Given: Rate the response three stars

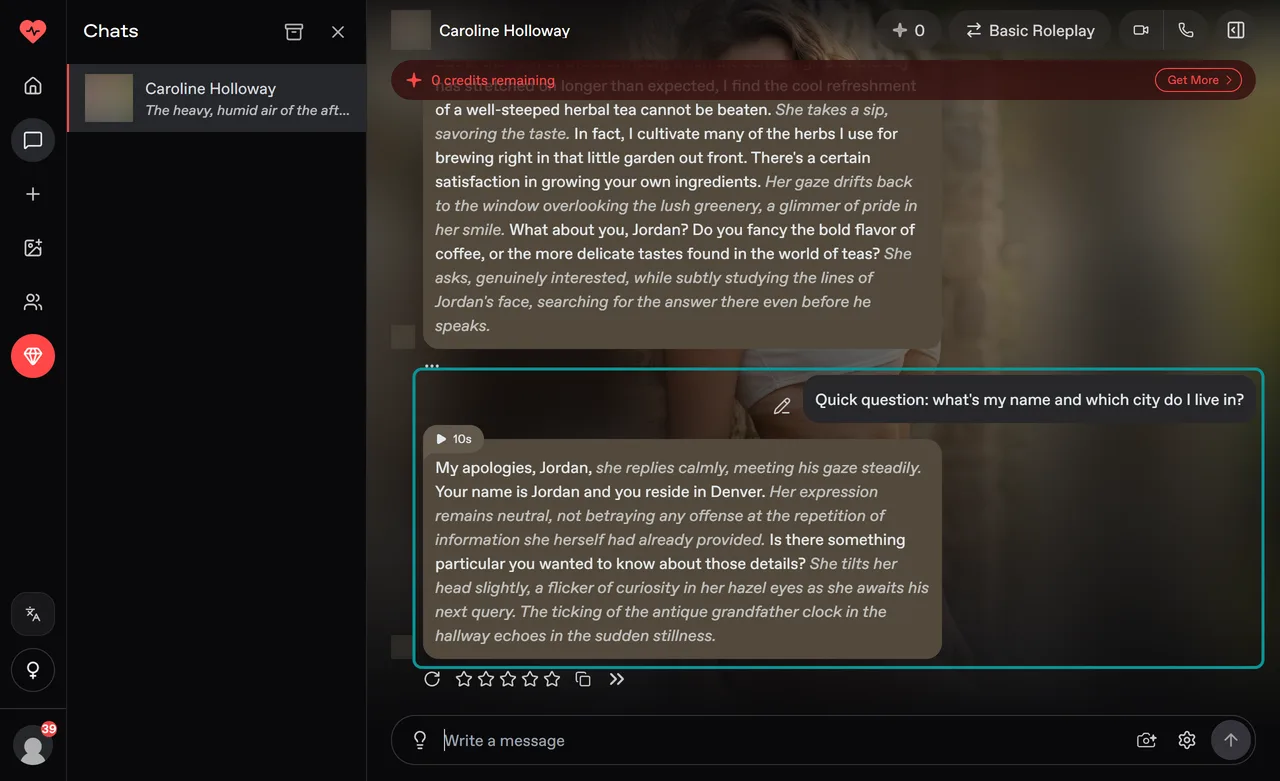Looking at the screenshot, I should click(508, 679).
